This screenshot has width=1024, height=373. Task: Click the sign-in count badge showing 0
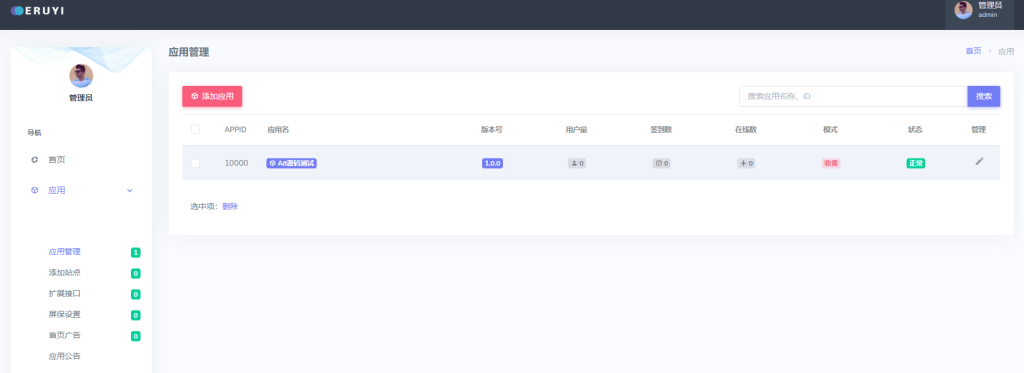tap(662, 163)
